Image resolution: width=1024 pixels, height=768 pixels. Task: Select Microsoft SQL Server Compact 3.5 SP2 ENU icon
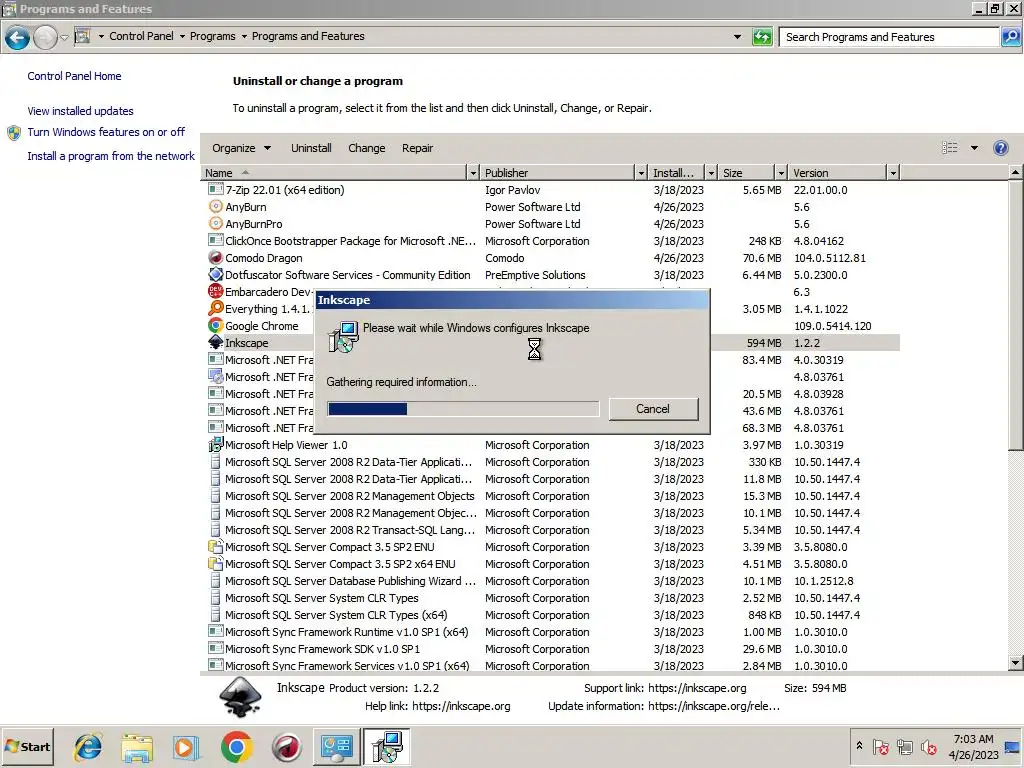[216, 547]
